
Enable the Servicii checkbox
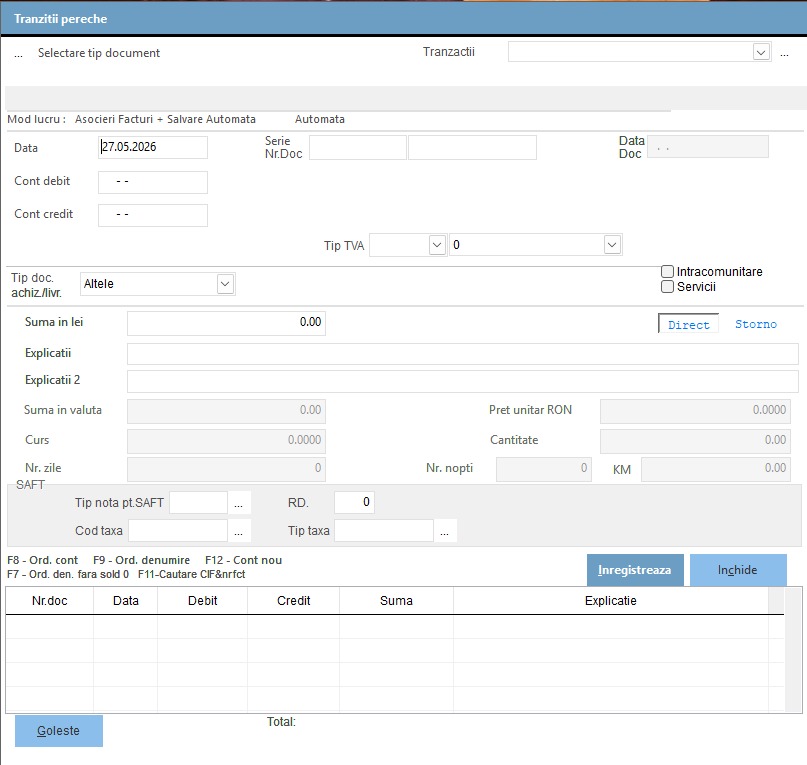667,287
